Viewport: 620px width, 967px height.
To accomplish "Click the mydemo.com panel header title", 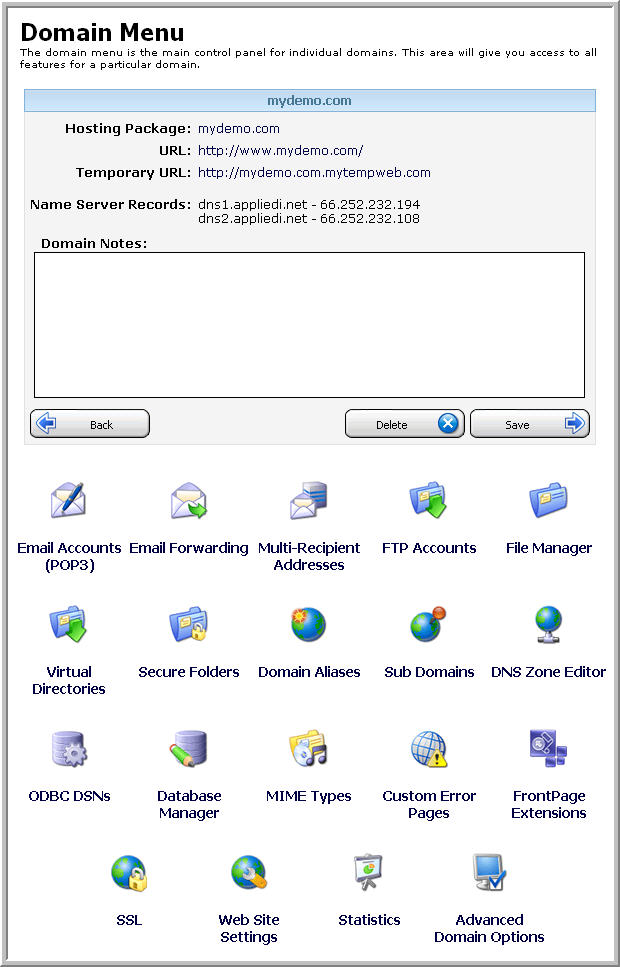I will tap(309, 101).
